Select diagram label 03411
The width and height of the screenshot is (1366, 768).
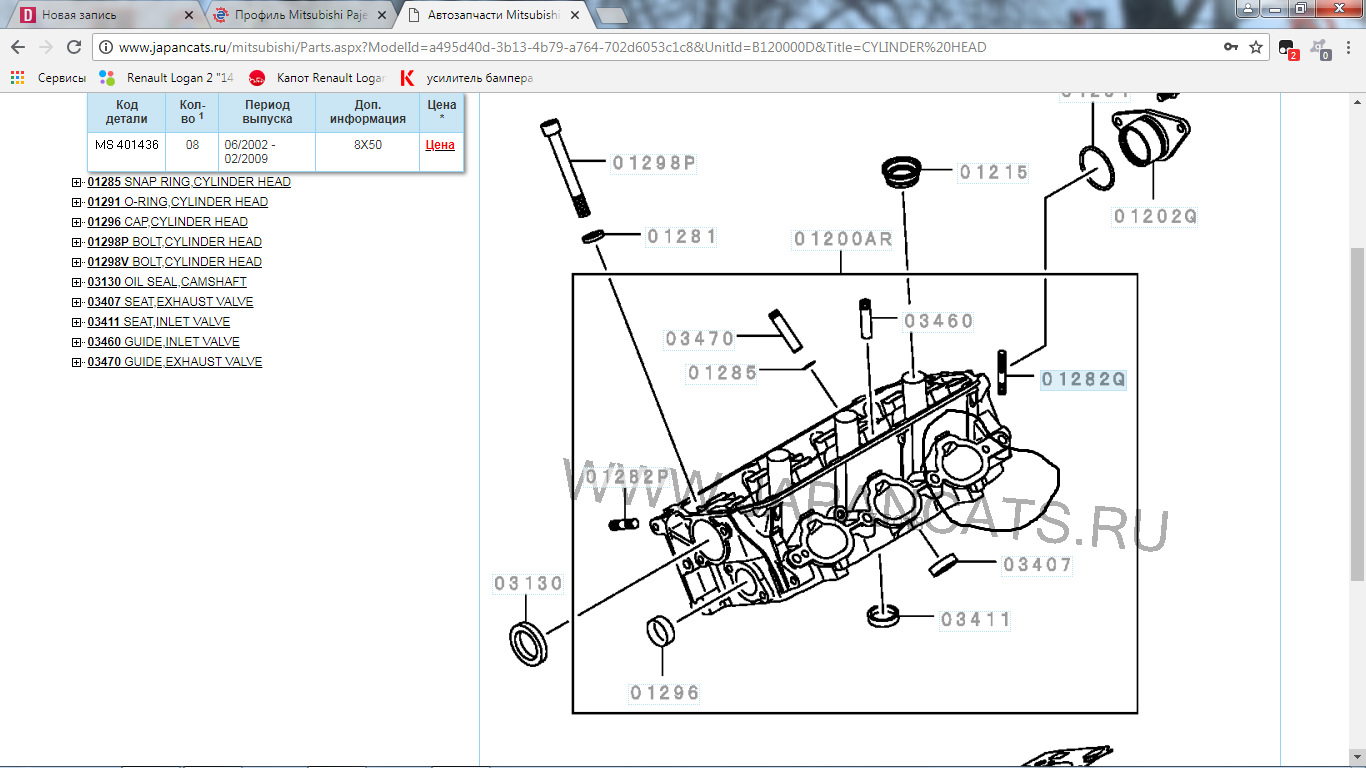pyautogui.click(x=976, y=620)
